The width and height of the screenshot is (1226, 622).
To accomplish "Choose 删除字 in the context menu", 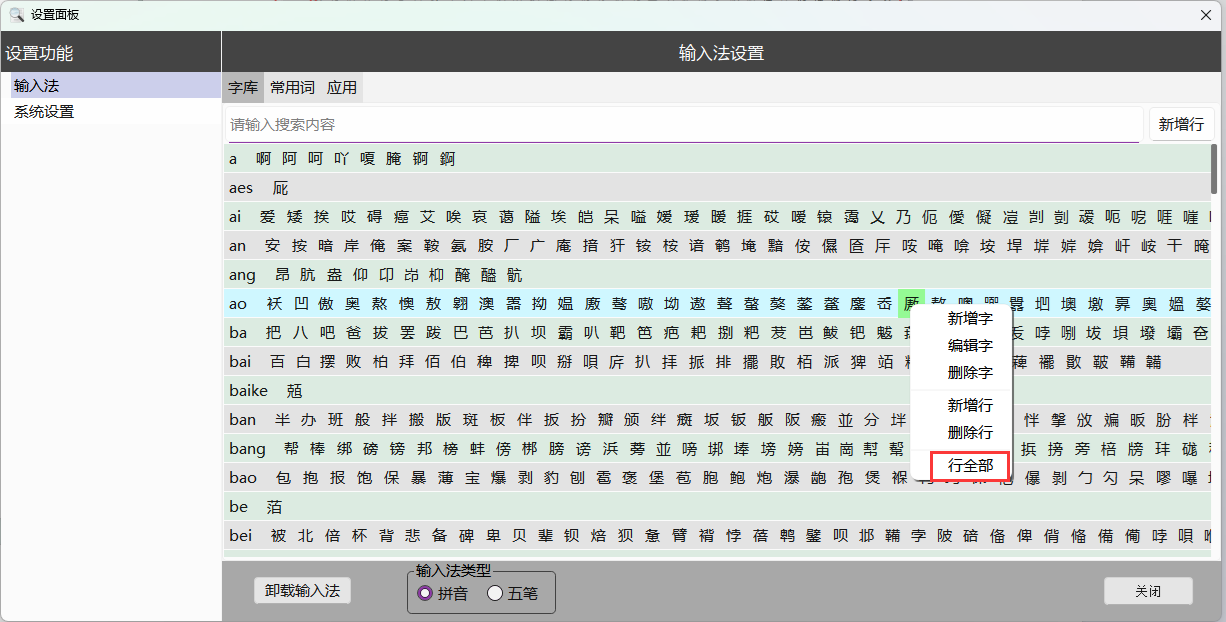I will [970, 373].
